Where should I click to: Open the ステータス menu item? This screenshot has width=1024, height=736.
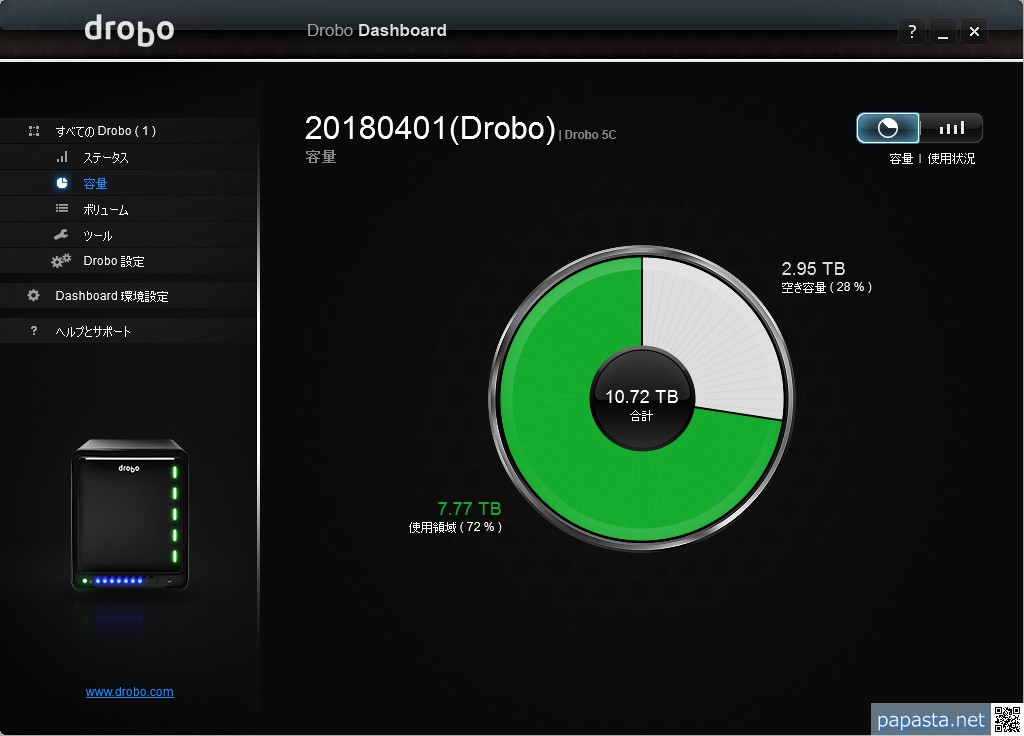tap(105, 158)
